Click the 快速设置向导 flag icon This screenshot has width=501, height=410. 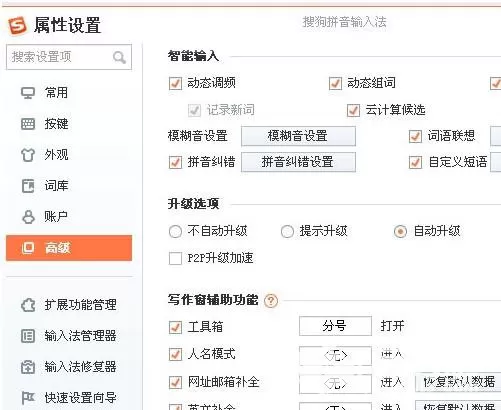pos(28,398)
